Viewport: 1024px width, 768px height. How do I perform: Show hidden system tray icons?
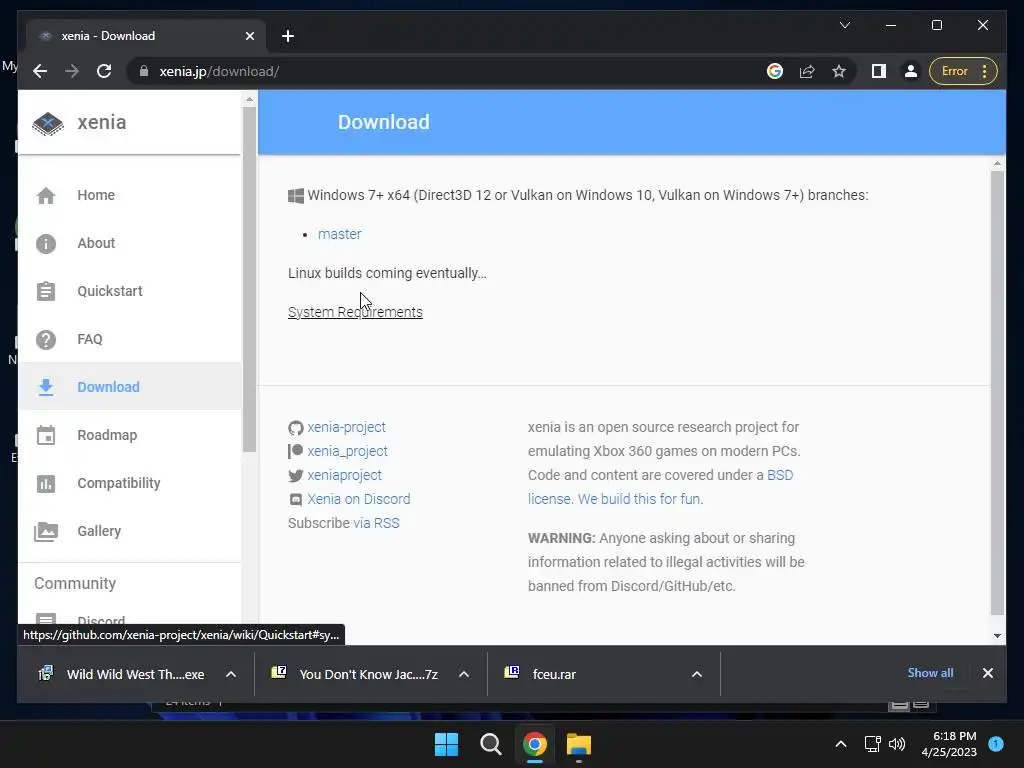(841, 744)
